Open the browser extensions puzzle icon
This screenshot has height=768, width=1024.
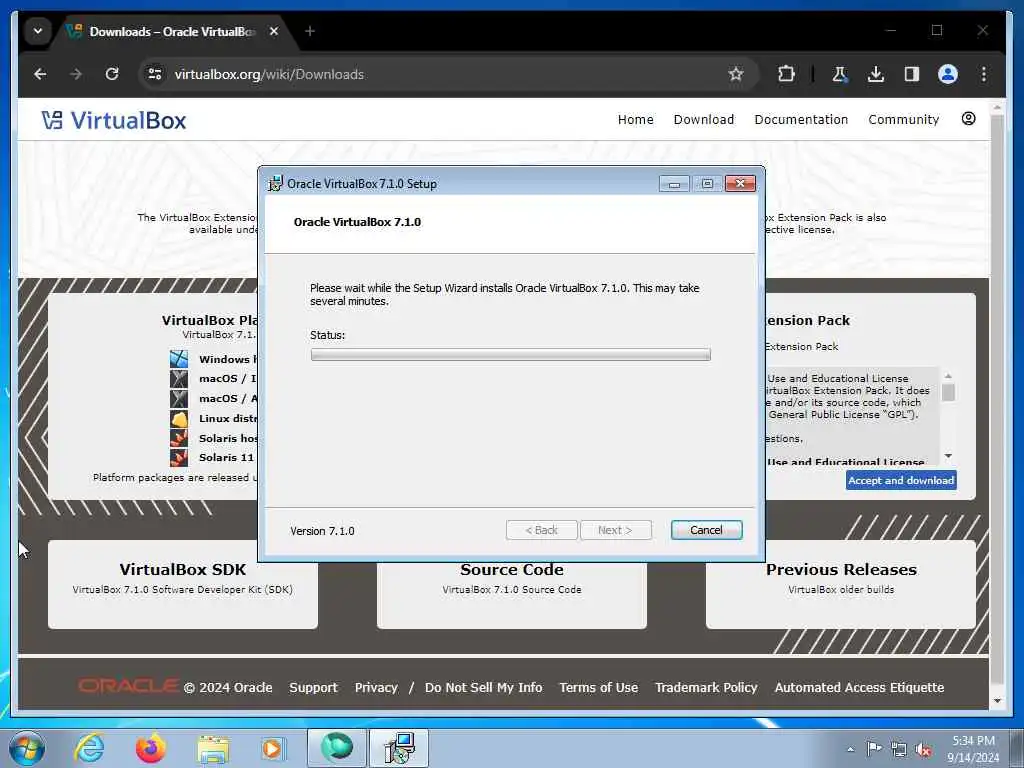(x=786, y=74)
